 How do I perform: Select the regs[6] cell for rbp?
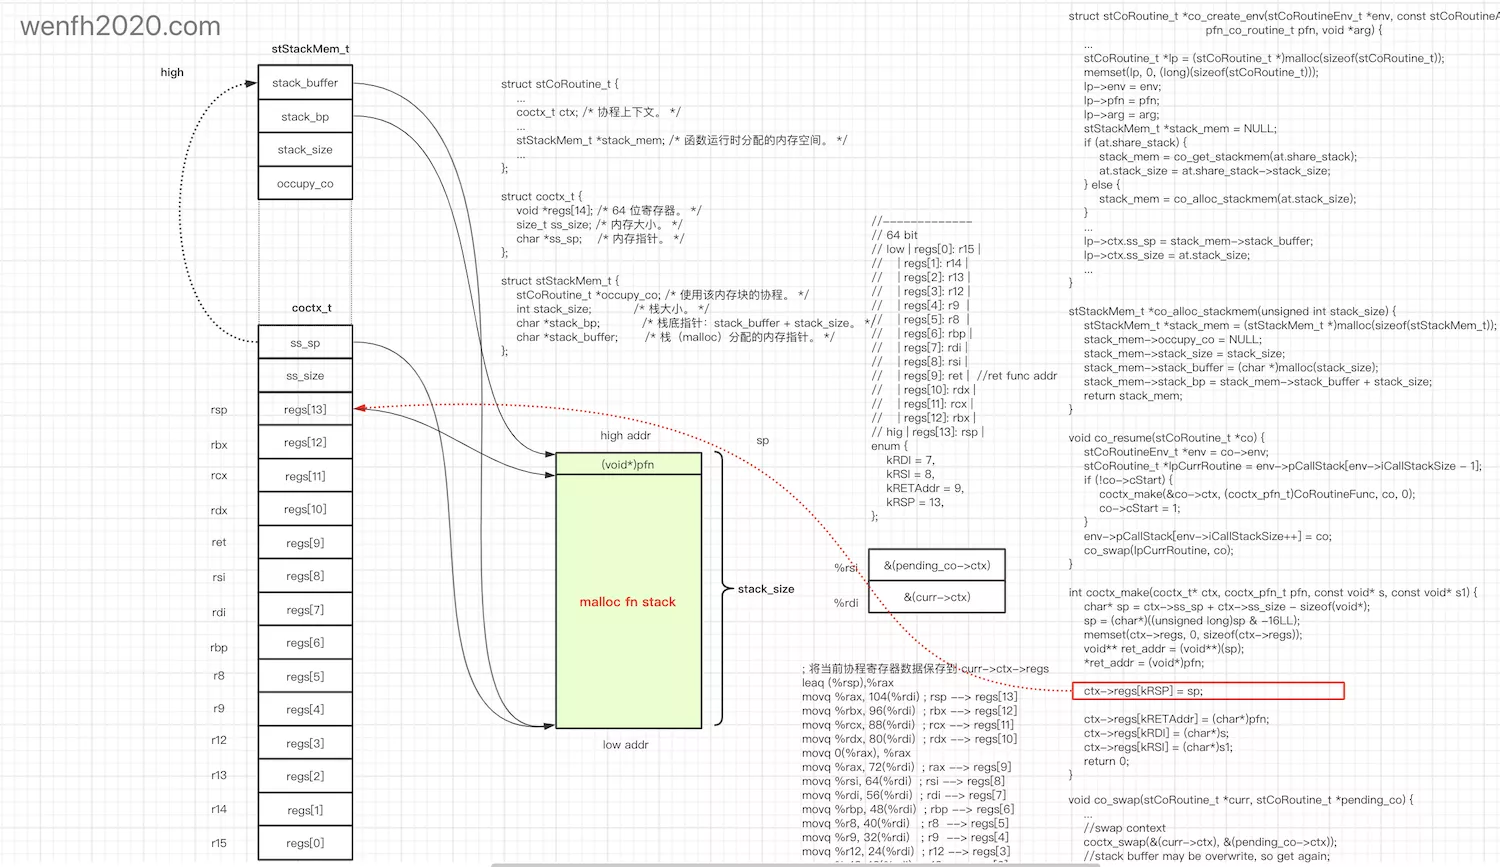(305, 643)
